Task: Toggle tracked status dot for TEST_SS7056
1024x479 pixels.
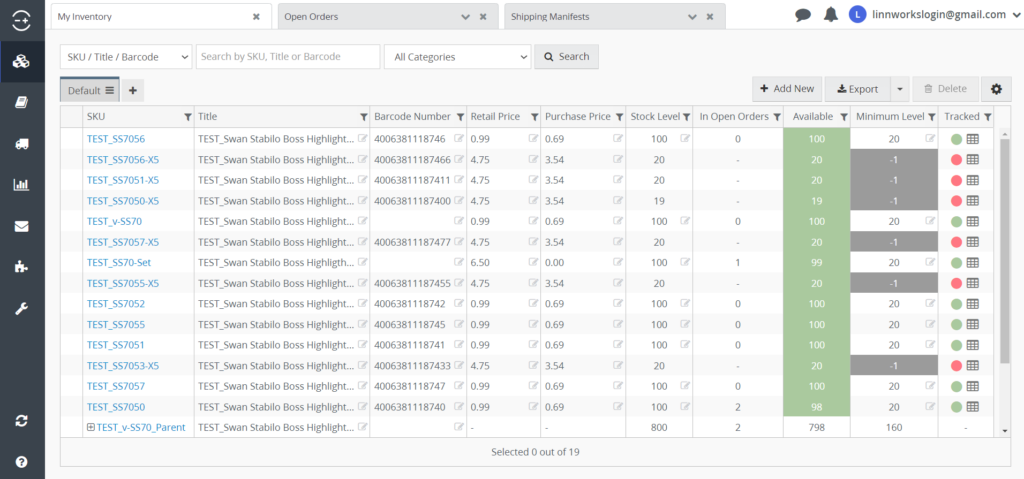Action: pyautogui.click(x=957, y=139)
